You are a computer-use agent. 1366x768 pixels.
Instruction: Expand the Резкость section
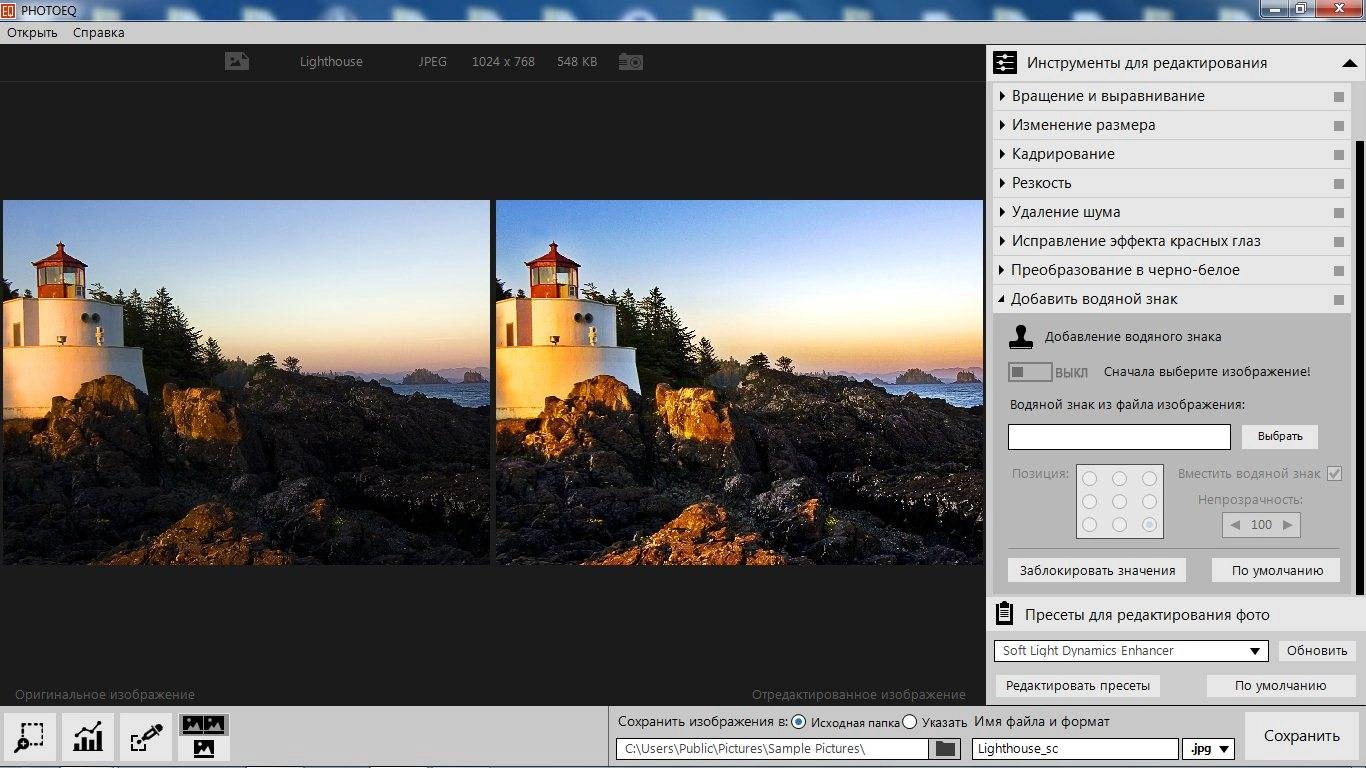click(1003, 184)
